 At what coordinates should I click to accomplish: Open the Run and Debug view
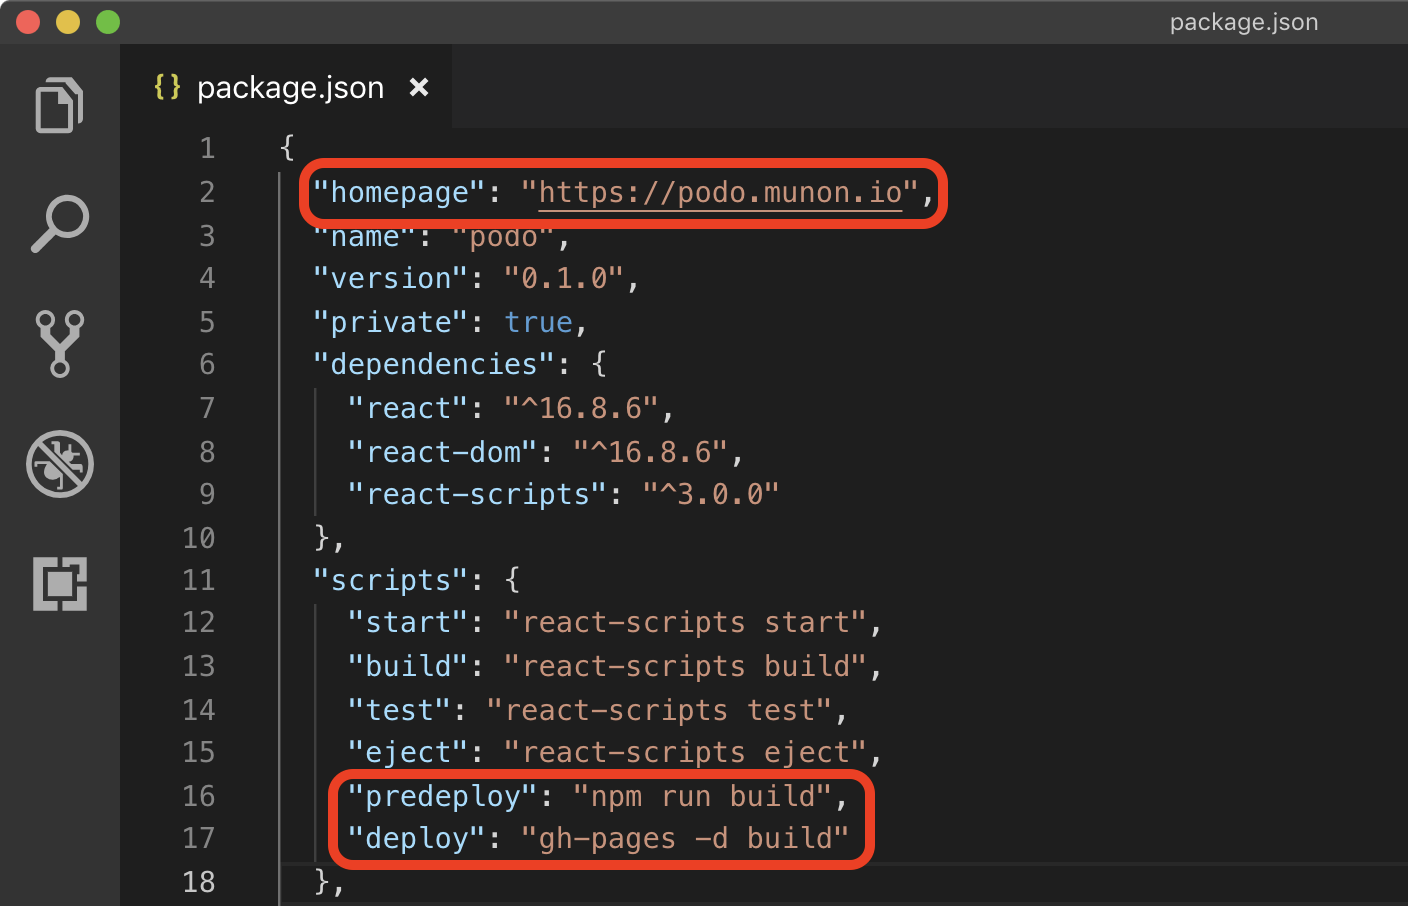click(59, 464)
